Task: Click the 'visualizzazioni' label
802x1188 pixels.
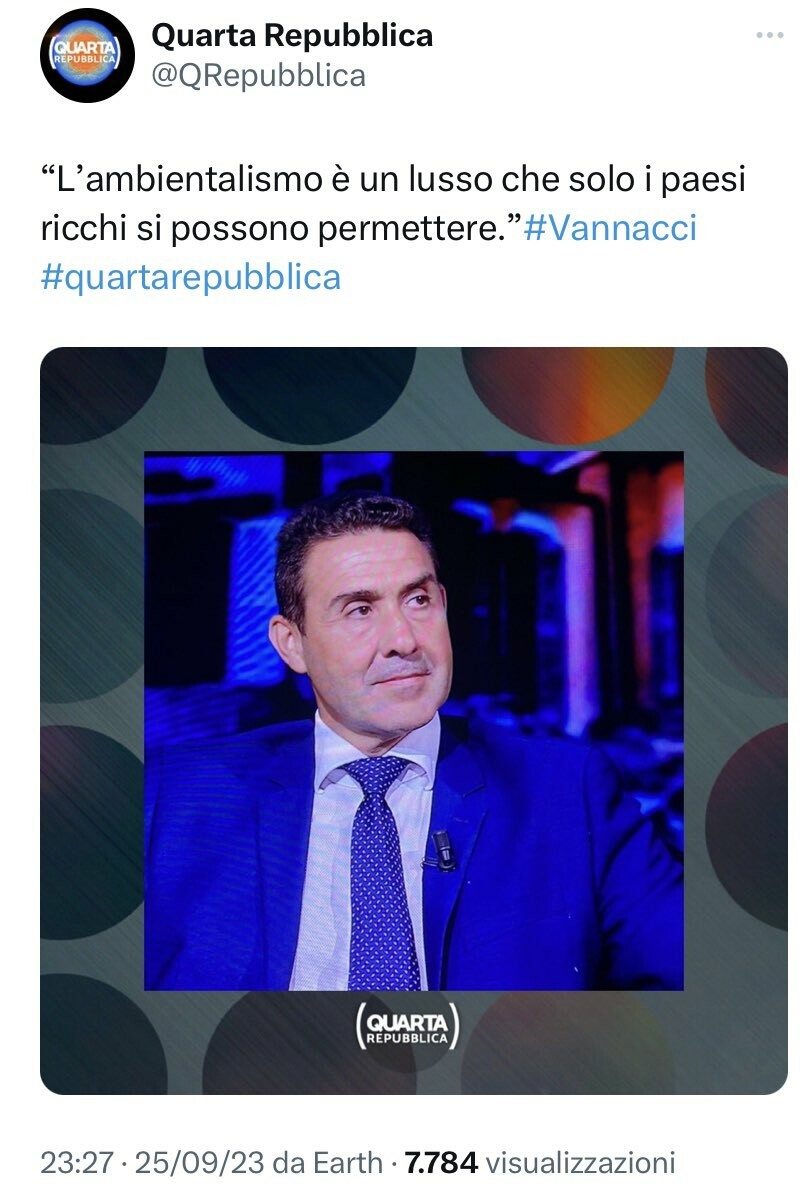Action: coord(580,1162)
